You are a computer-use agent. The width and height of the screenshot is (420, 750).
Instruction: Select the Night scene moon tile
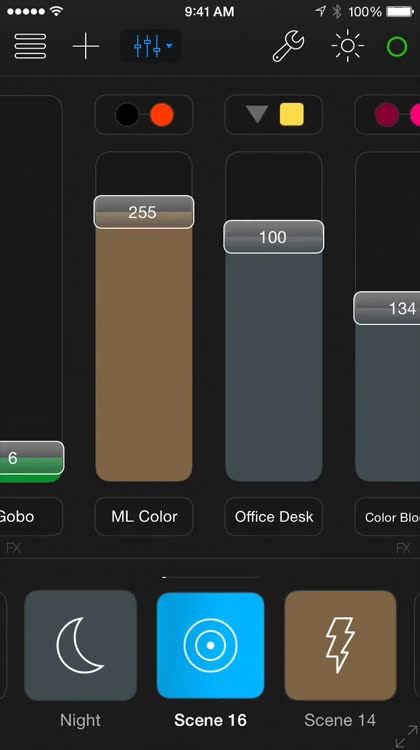click(80, 645)
